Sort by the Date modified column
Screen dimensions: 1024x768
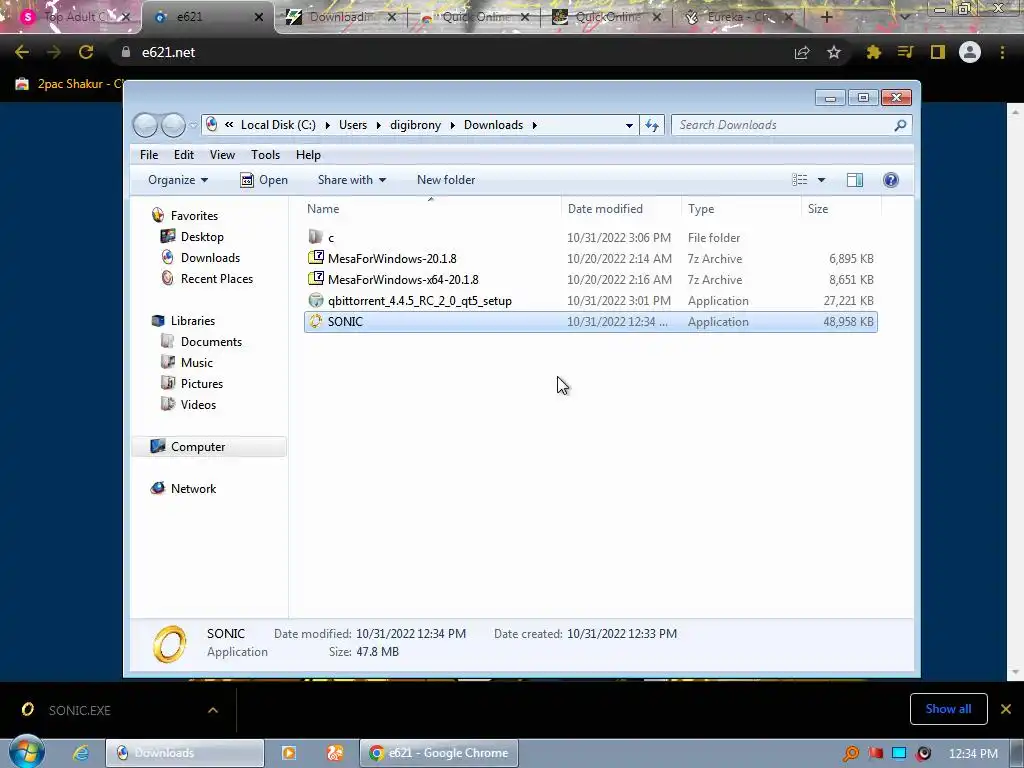tap(620, 208)
